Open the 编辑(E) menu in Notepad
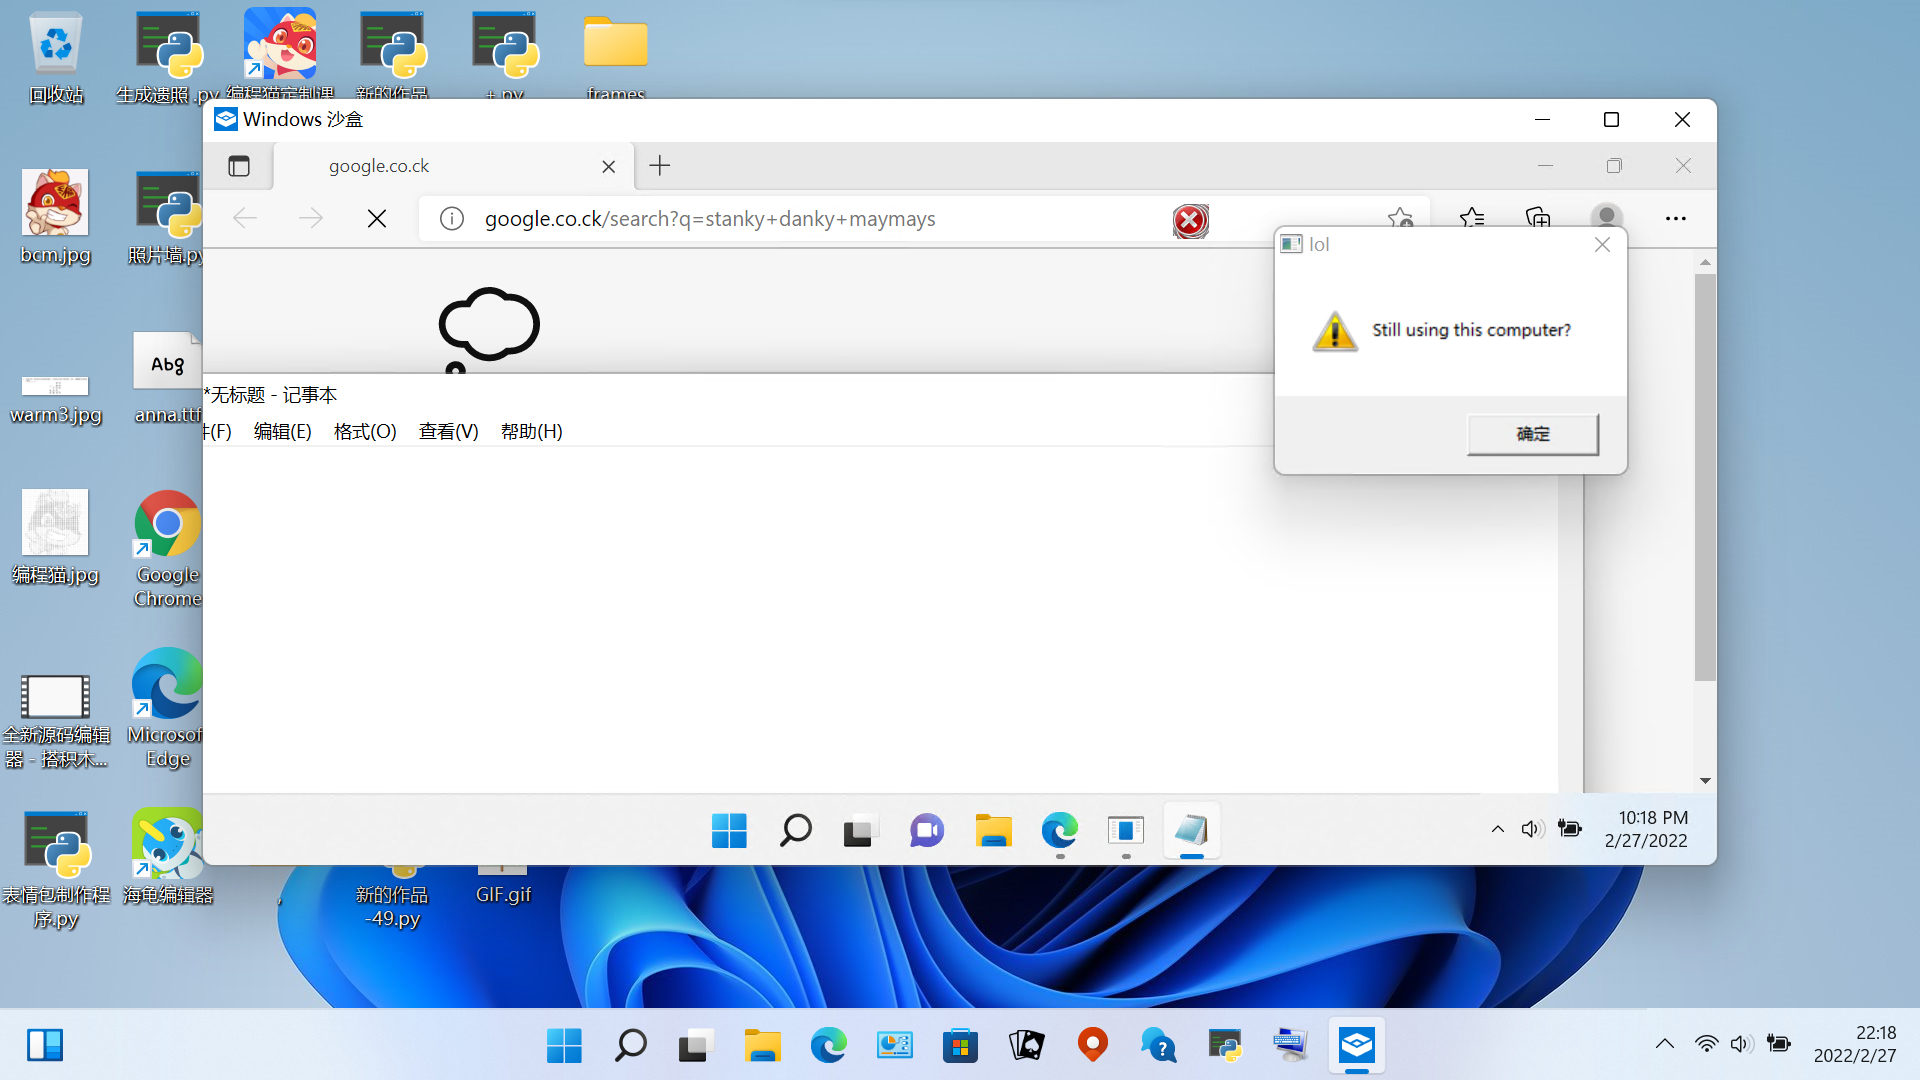The width and height of the screenshot is (1920, 1080). click(x=283, y=431)
